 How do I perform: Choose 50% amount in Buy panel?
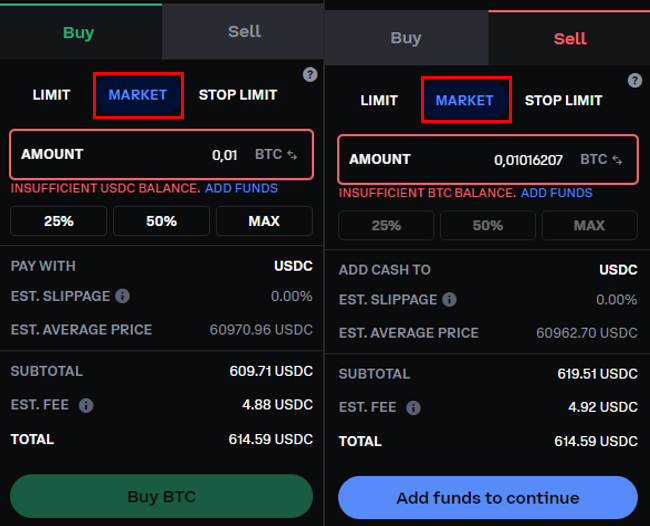(x=162, y=221)
